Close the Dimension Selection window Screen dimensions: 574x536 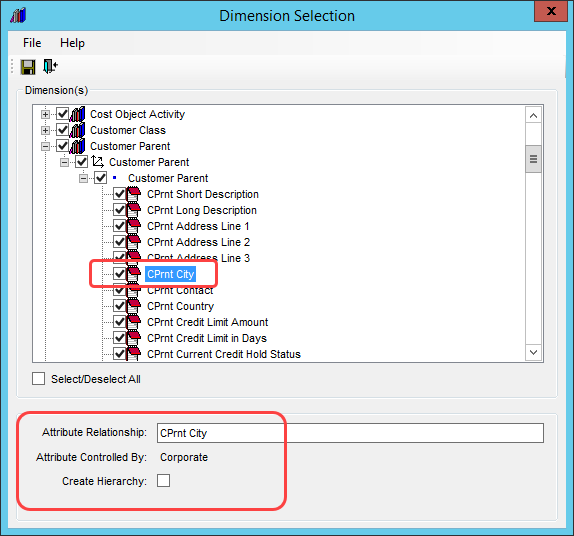point(551,11)
